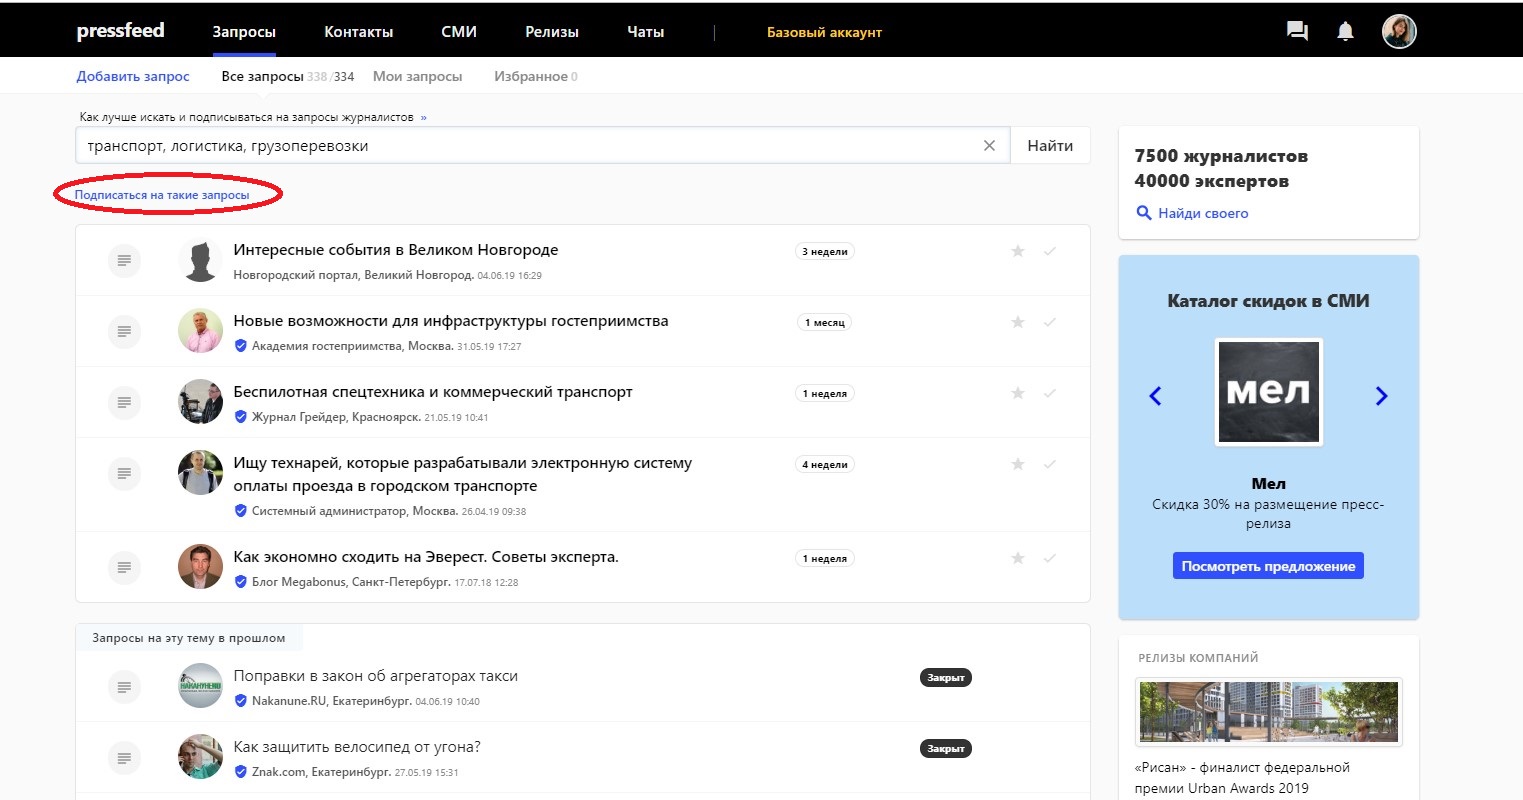
Task: Click the user profile avatar
Action: pyautogui.click(x=1398, y=32)
